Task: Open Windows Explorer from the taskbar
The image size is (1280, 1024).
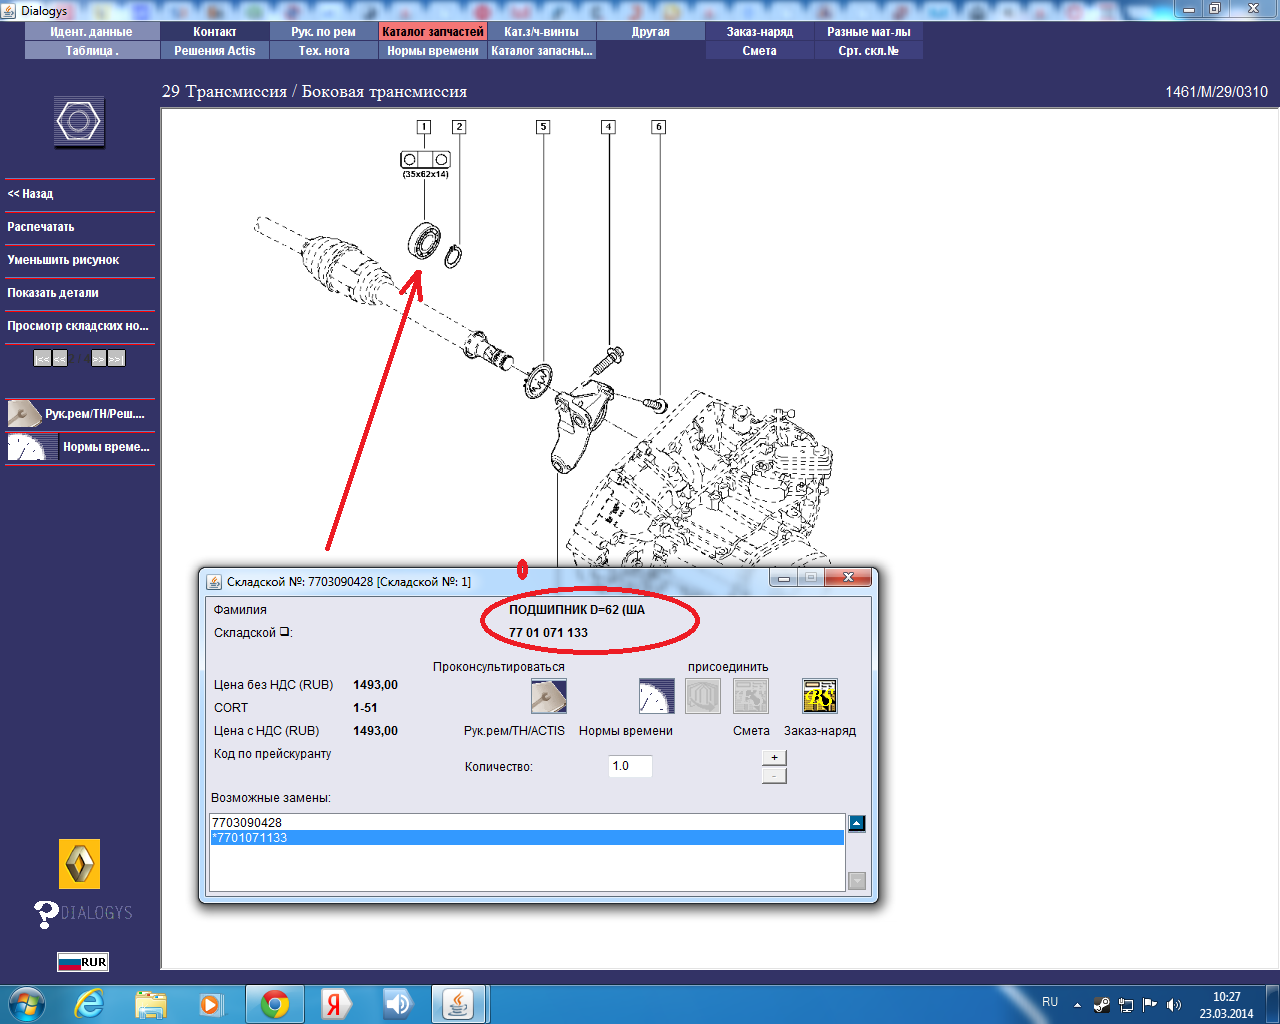Action: tap(151, 1004)
